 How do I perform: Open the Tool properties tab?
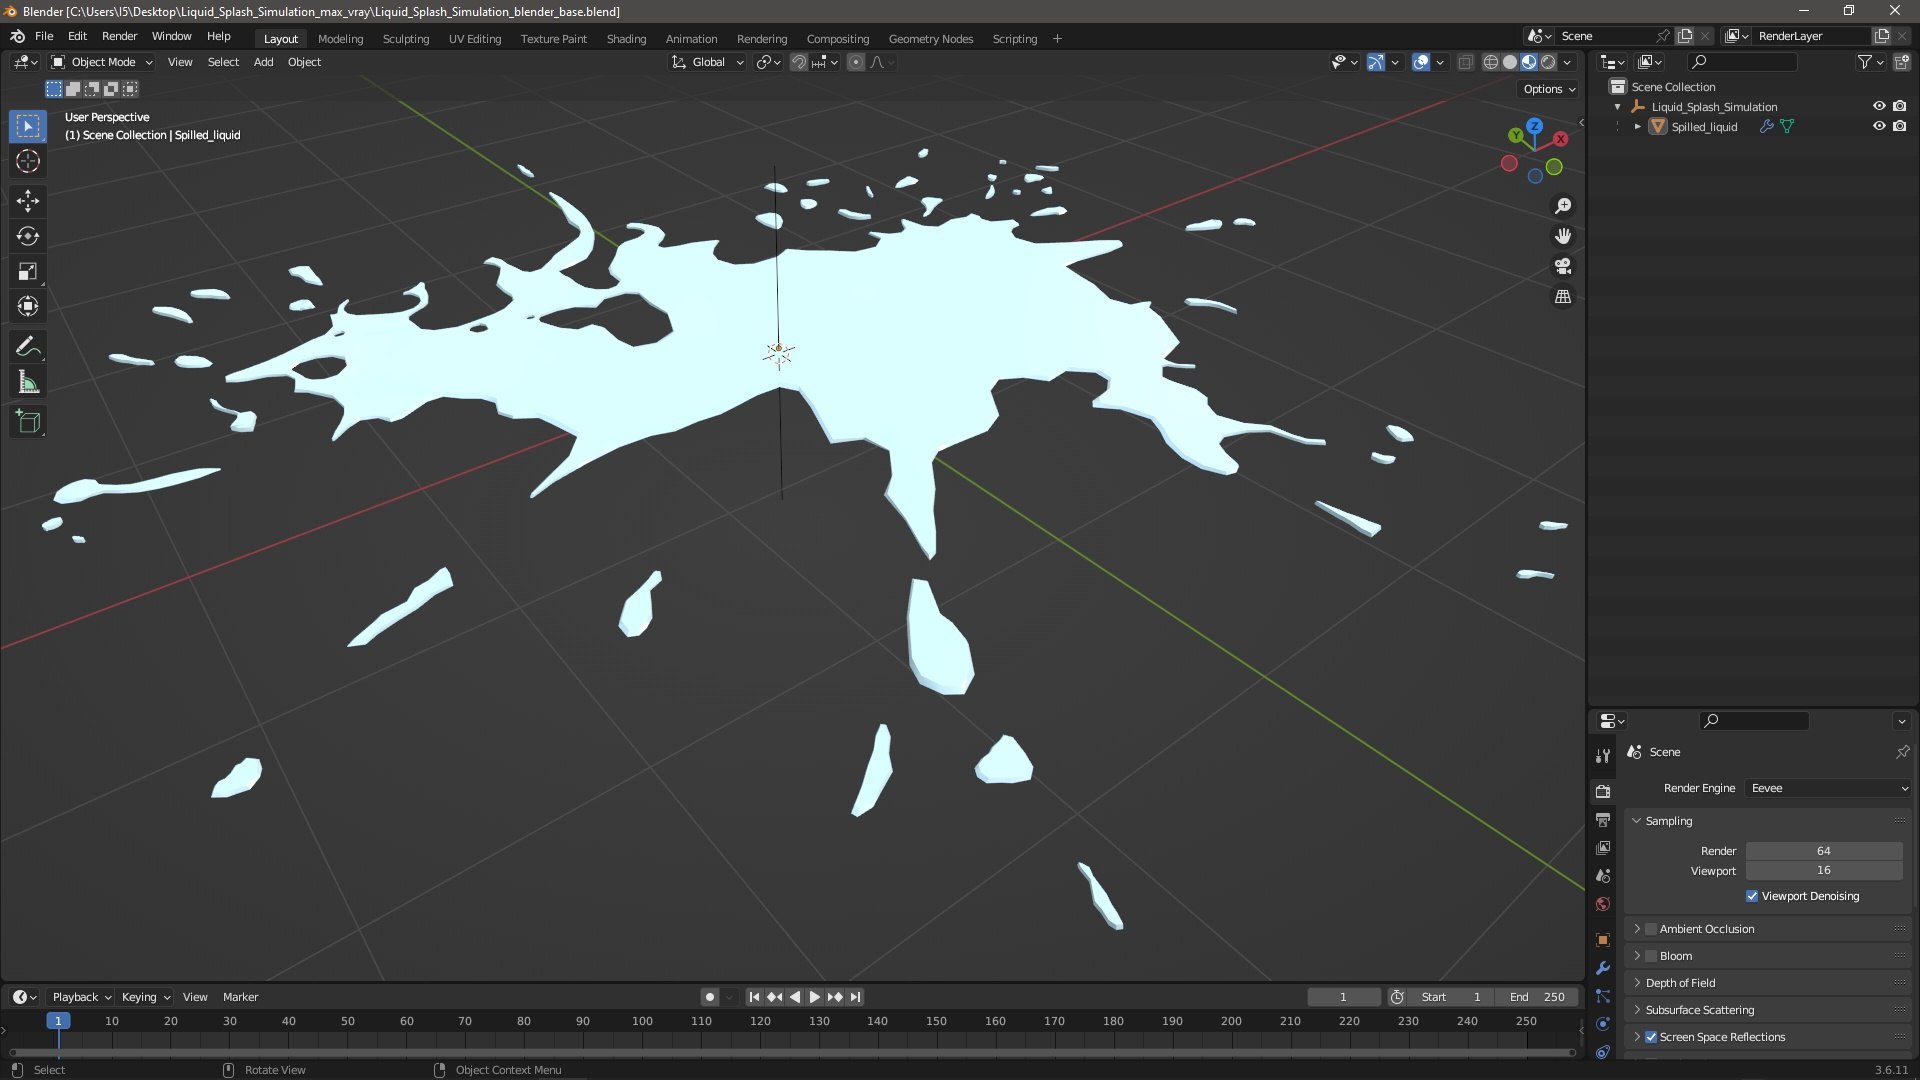pyautogui.click(x=1603, y=756)
